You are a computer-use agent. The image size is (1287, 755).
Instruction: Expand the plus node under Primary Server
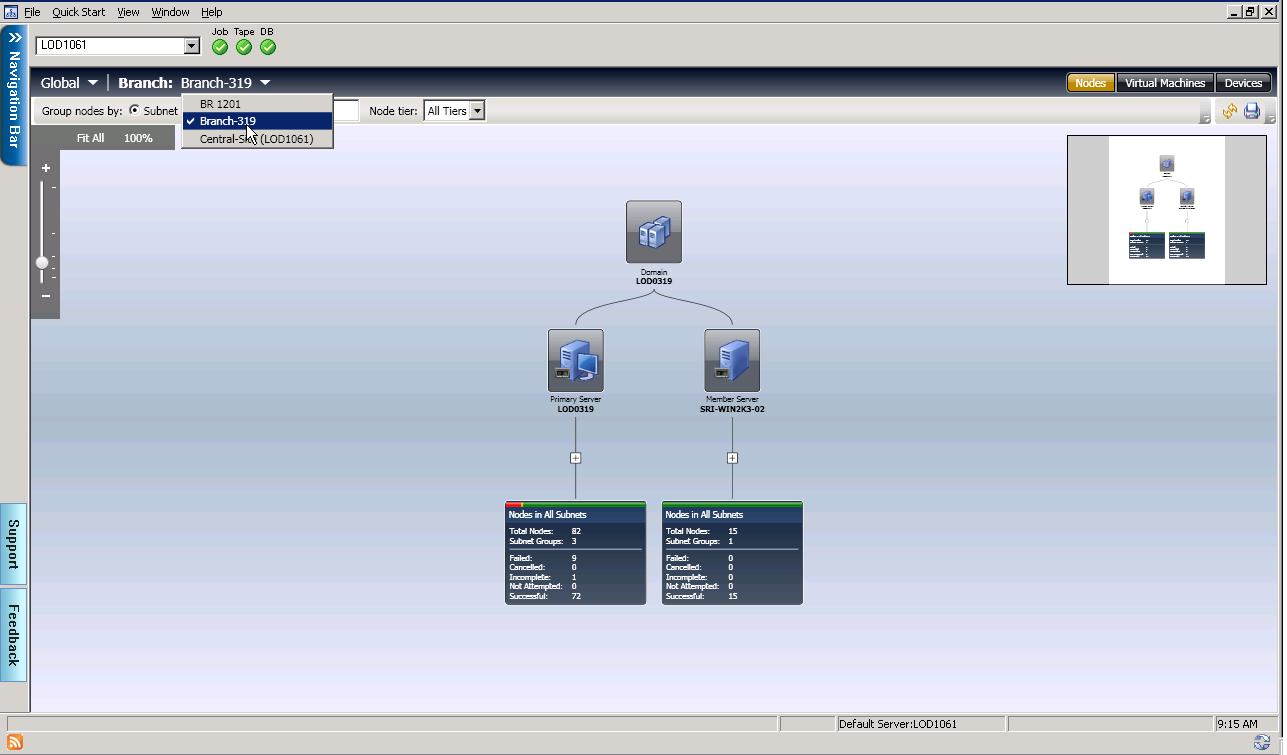[x=576, y=458]
